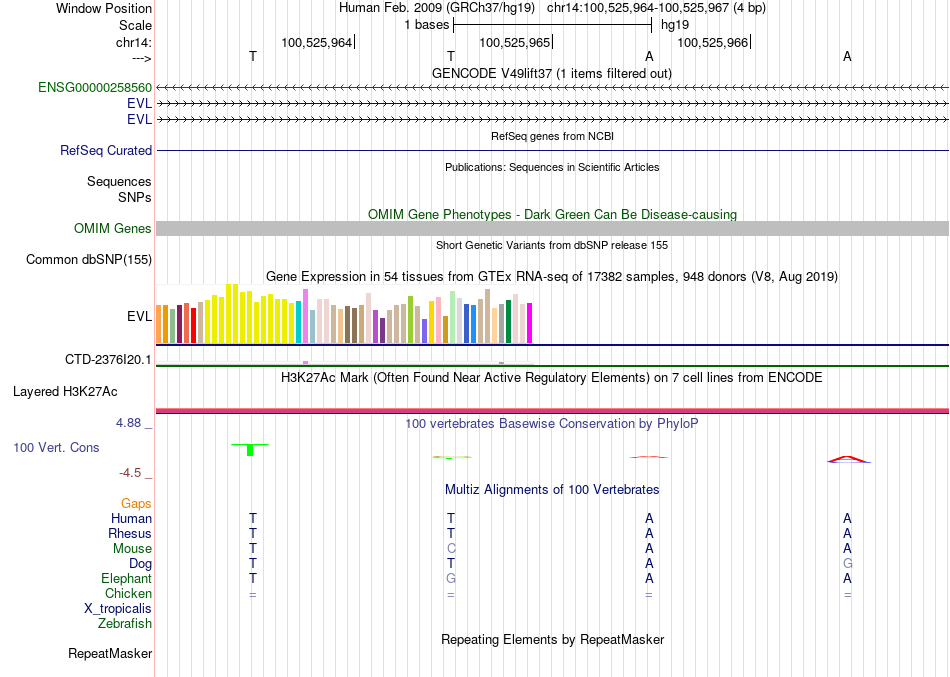This screenshot has height=677, width=950.
Task: Click the EVL label beside GTEx bar chart
Action: click(x=139, y=316)
